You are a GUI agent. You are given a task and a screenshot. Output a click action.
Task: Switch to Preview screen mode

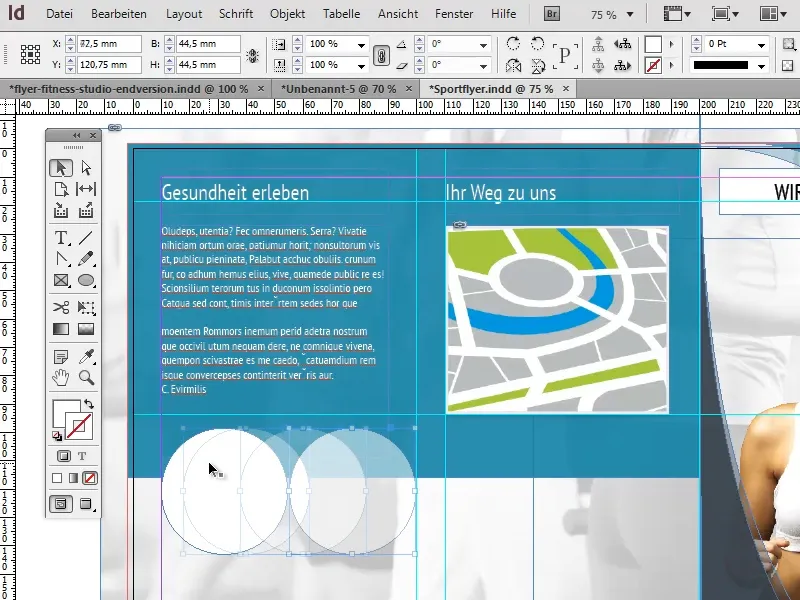(x=86, y=504)
